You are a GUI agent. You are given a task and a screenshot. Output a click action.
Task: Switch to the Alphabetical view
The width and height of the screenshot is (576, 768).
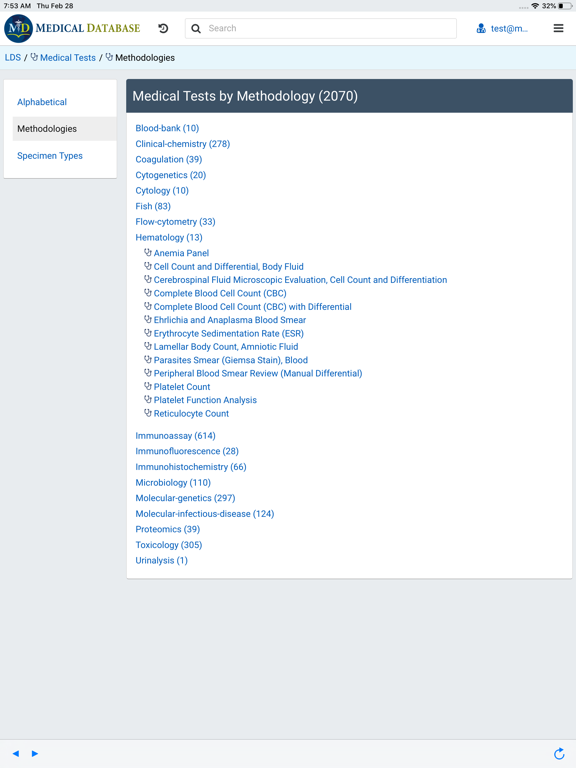(42, 102)
